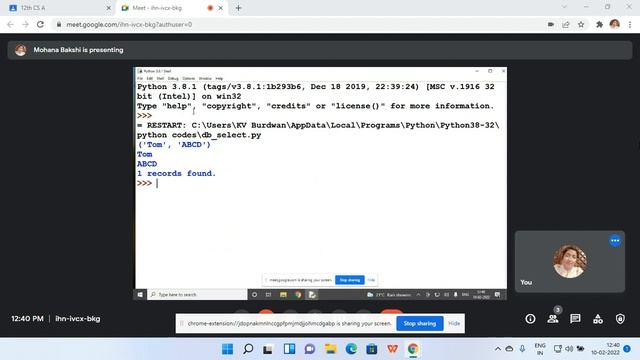Open WPS Office from taskbar
This screenshot has height=360, width=640.
coord(392,349)
